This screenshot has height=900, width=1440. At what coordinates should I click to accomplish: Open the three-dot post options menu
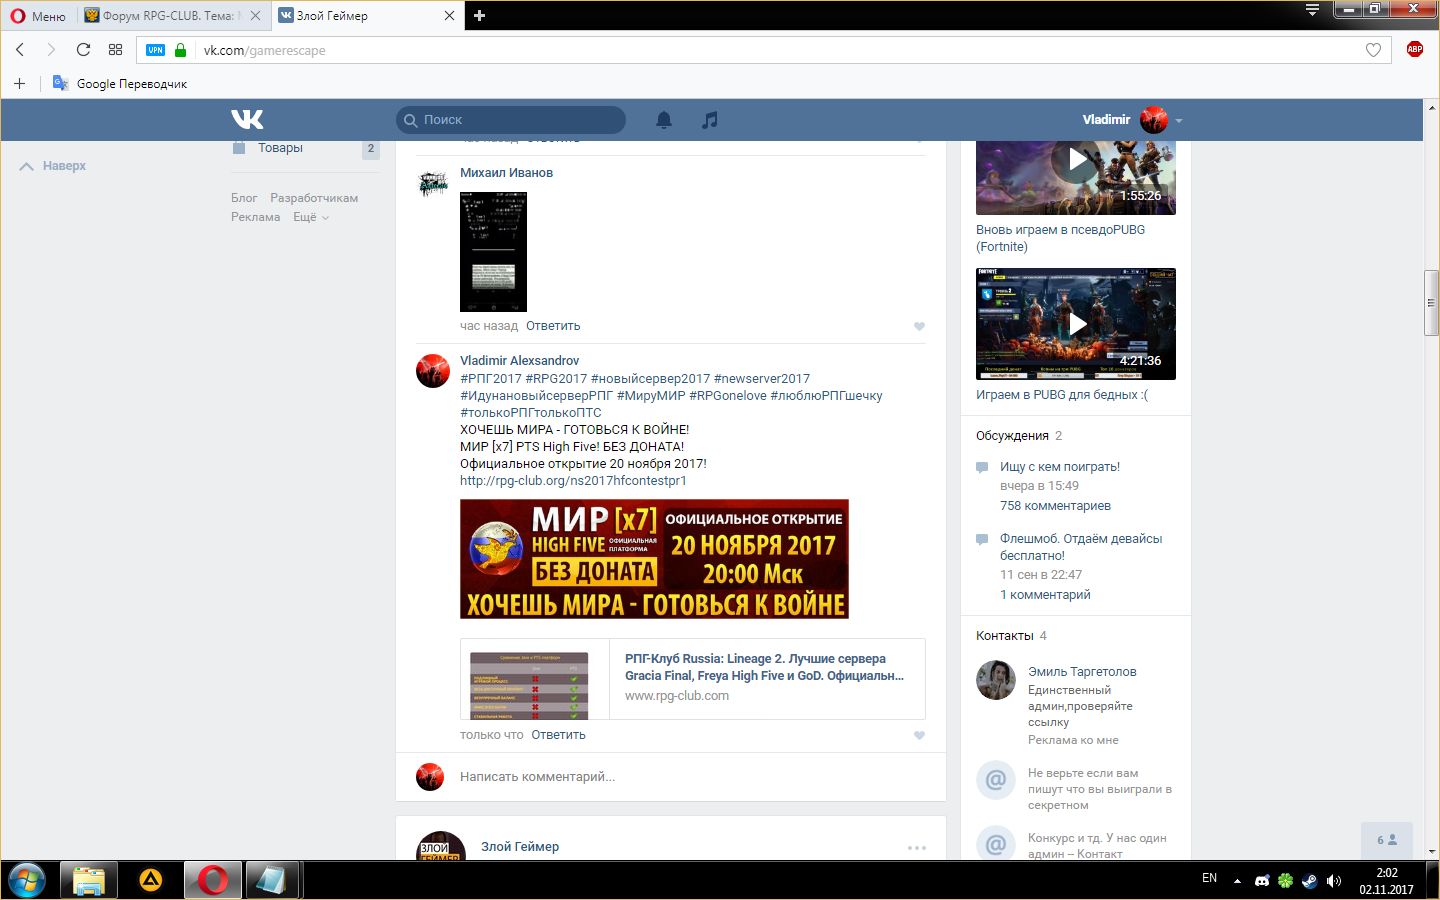(x=917, y=848)
